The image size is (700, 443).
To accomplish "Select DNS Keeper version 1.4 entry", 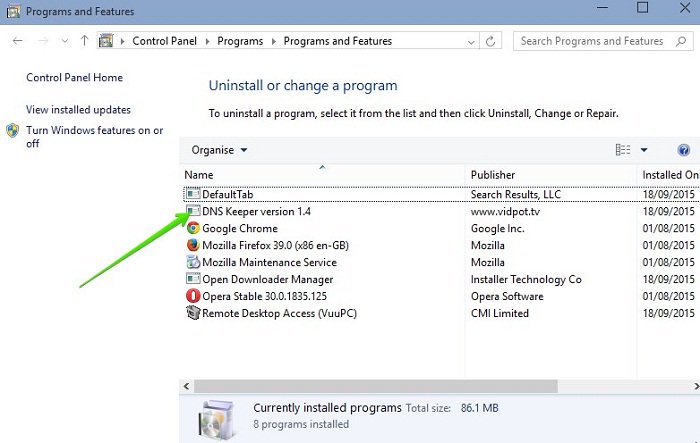I will (256, 211).
